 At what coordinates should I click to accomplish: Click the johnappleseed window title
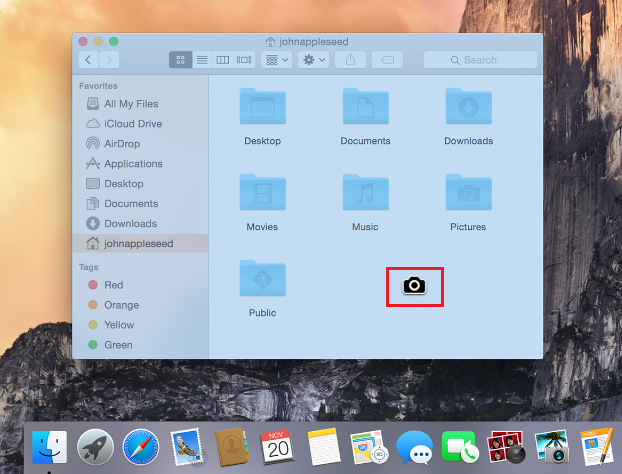(313, 42)
